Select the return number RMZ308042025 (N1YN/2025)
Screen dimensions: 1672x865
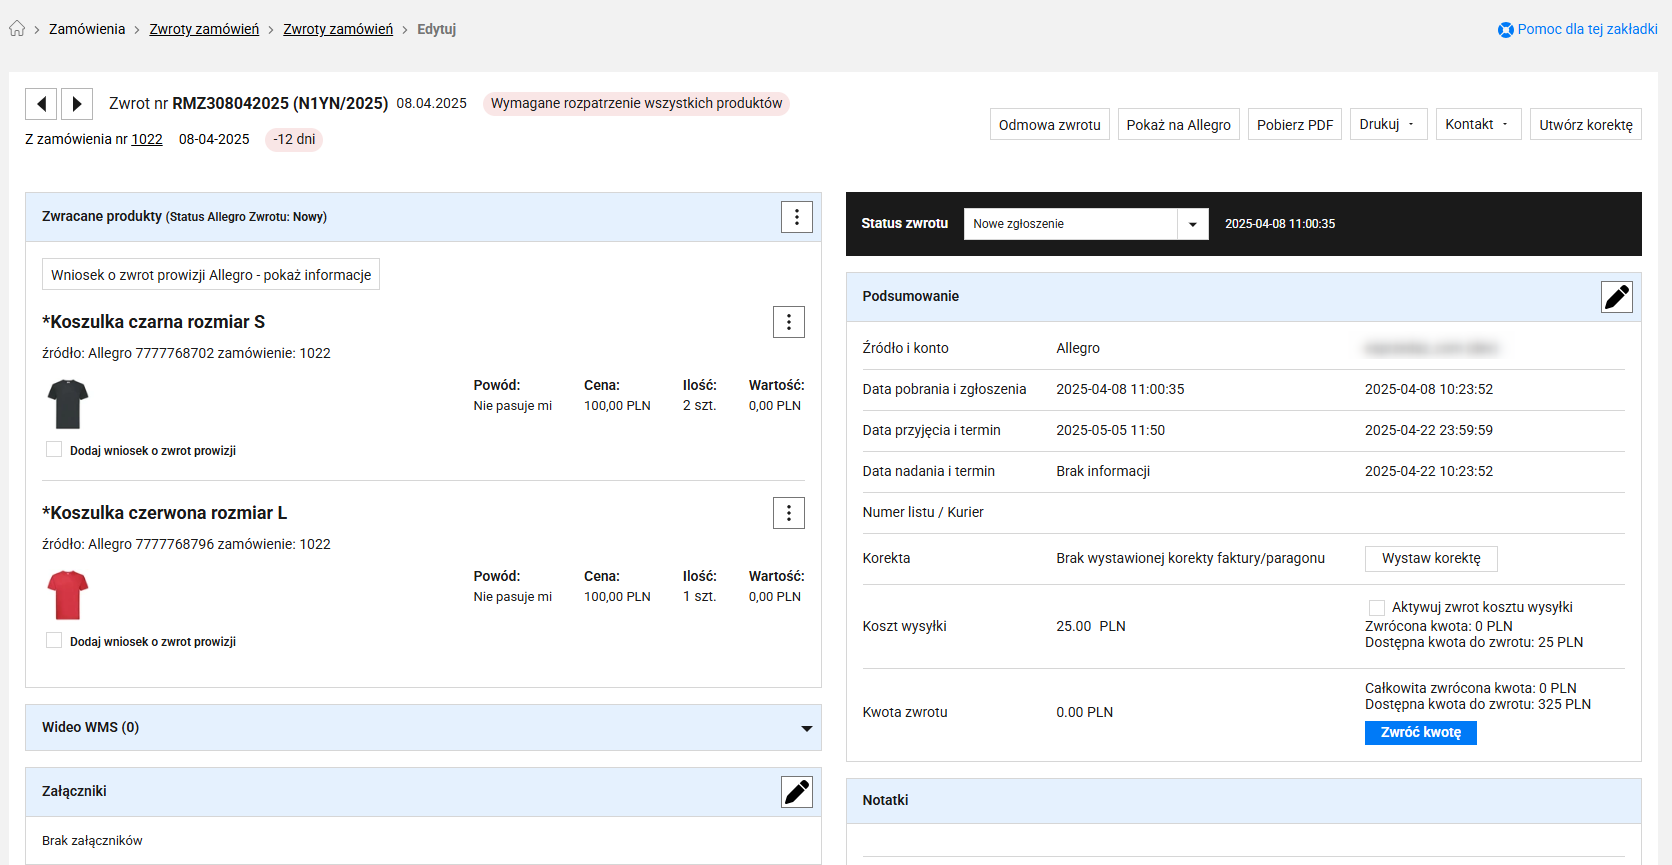click(280, 103)
